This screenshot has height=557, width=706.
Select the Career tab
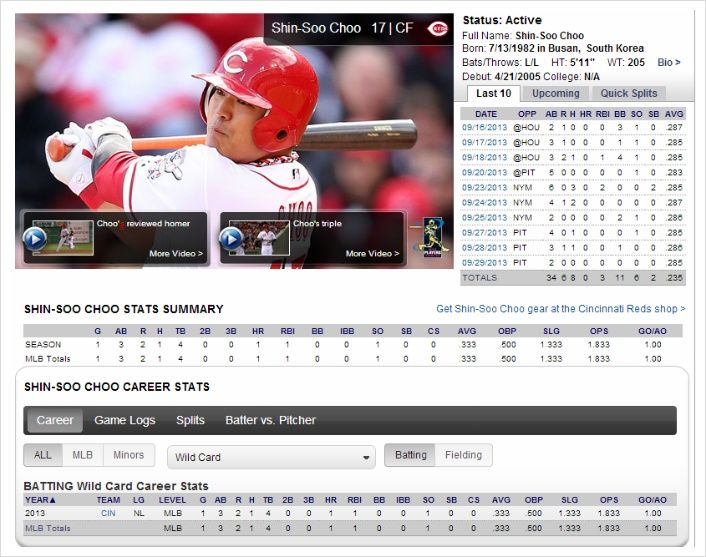(54, 420)
